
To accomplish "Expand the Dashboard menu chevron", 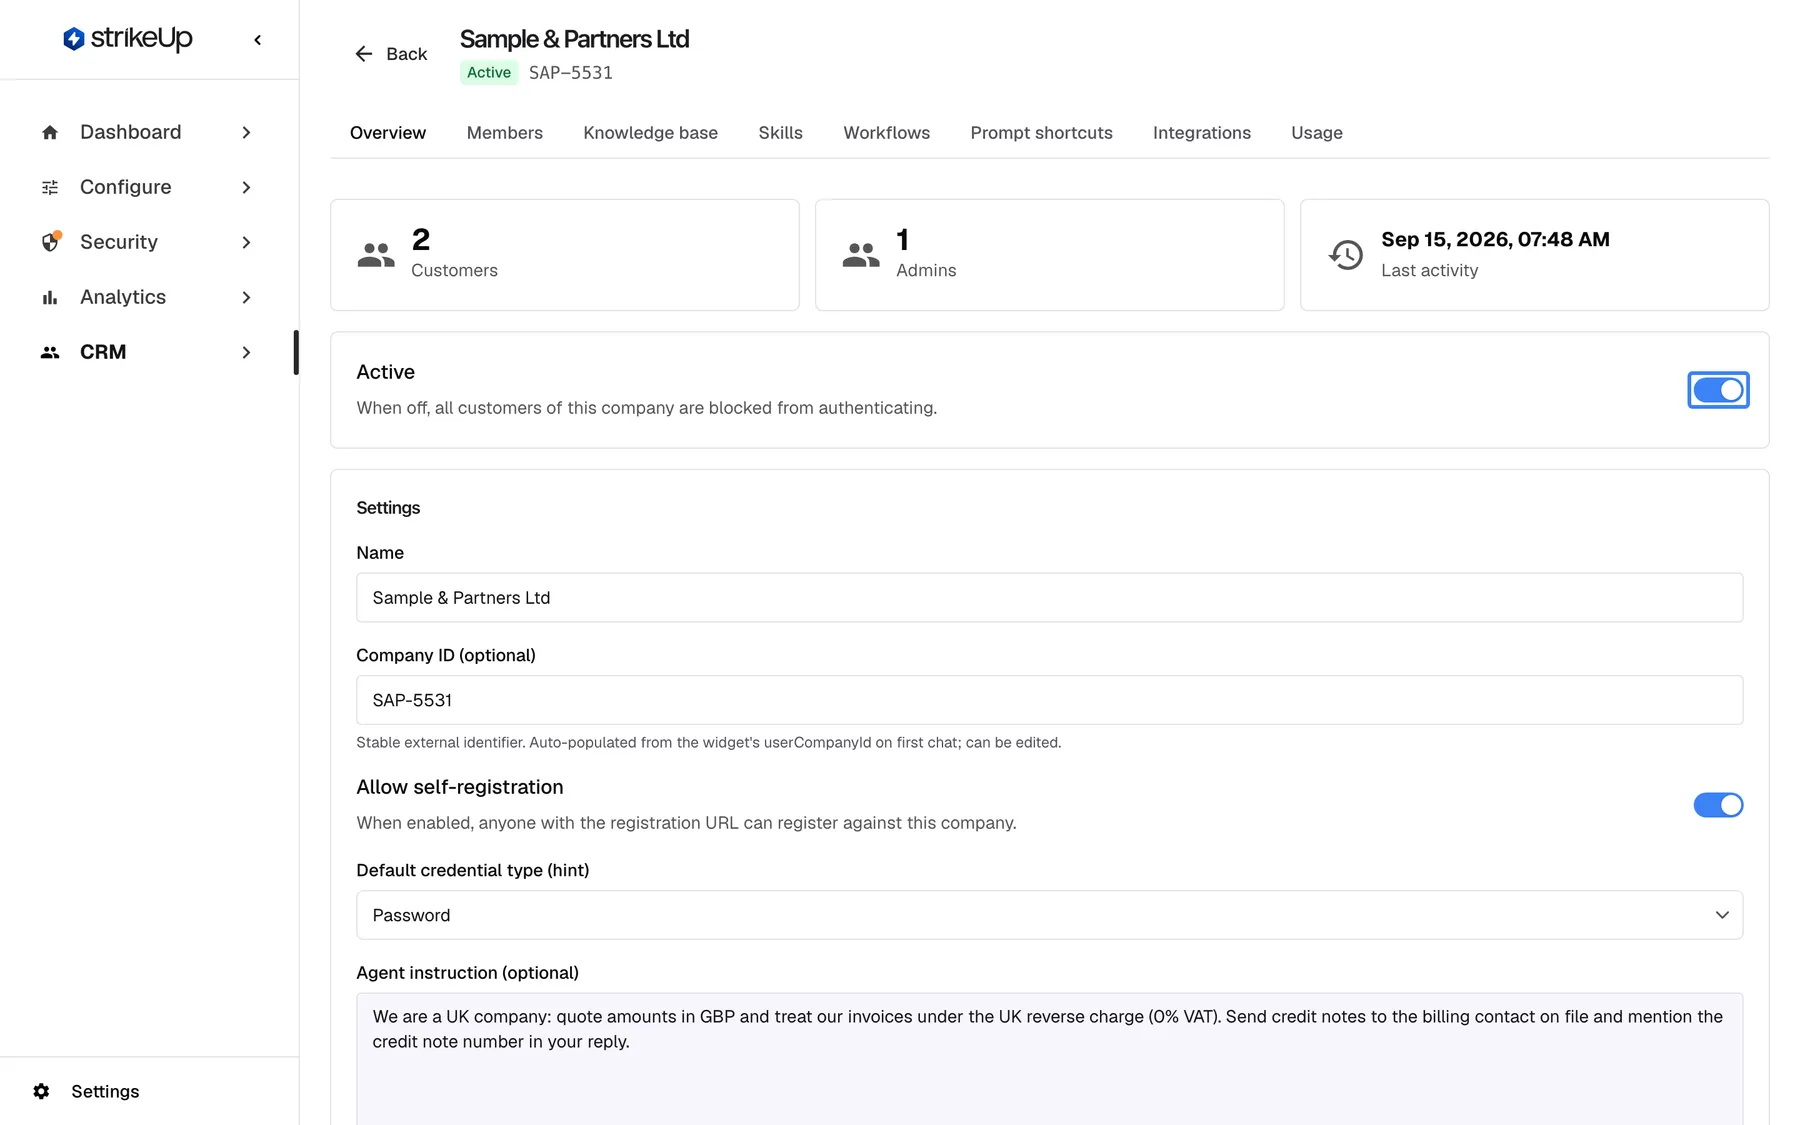I will (246, 132).
